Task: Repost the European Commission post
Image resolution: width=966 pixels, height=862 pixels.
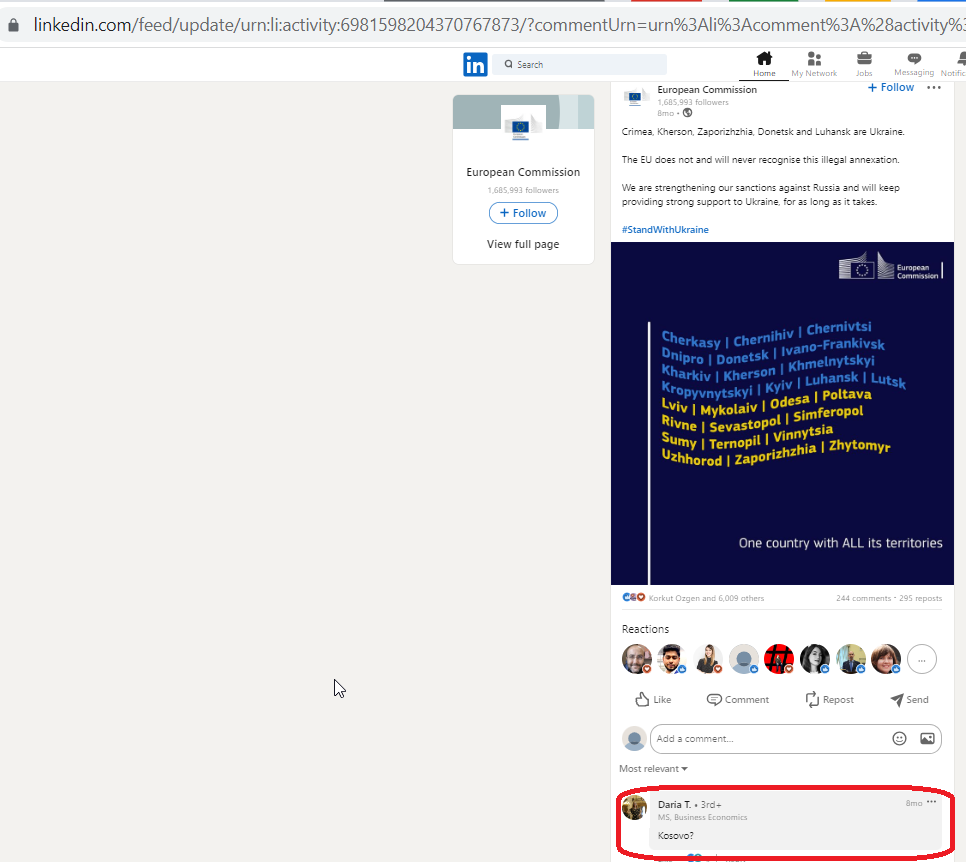Action: tap(829, 699)
